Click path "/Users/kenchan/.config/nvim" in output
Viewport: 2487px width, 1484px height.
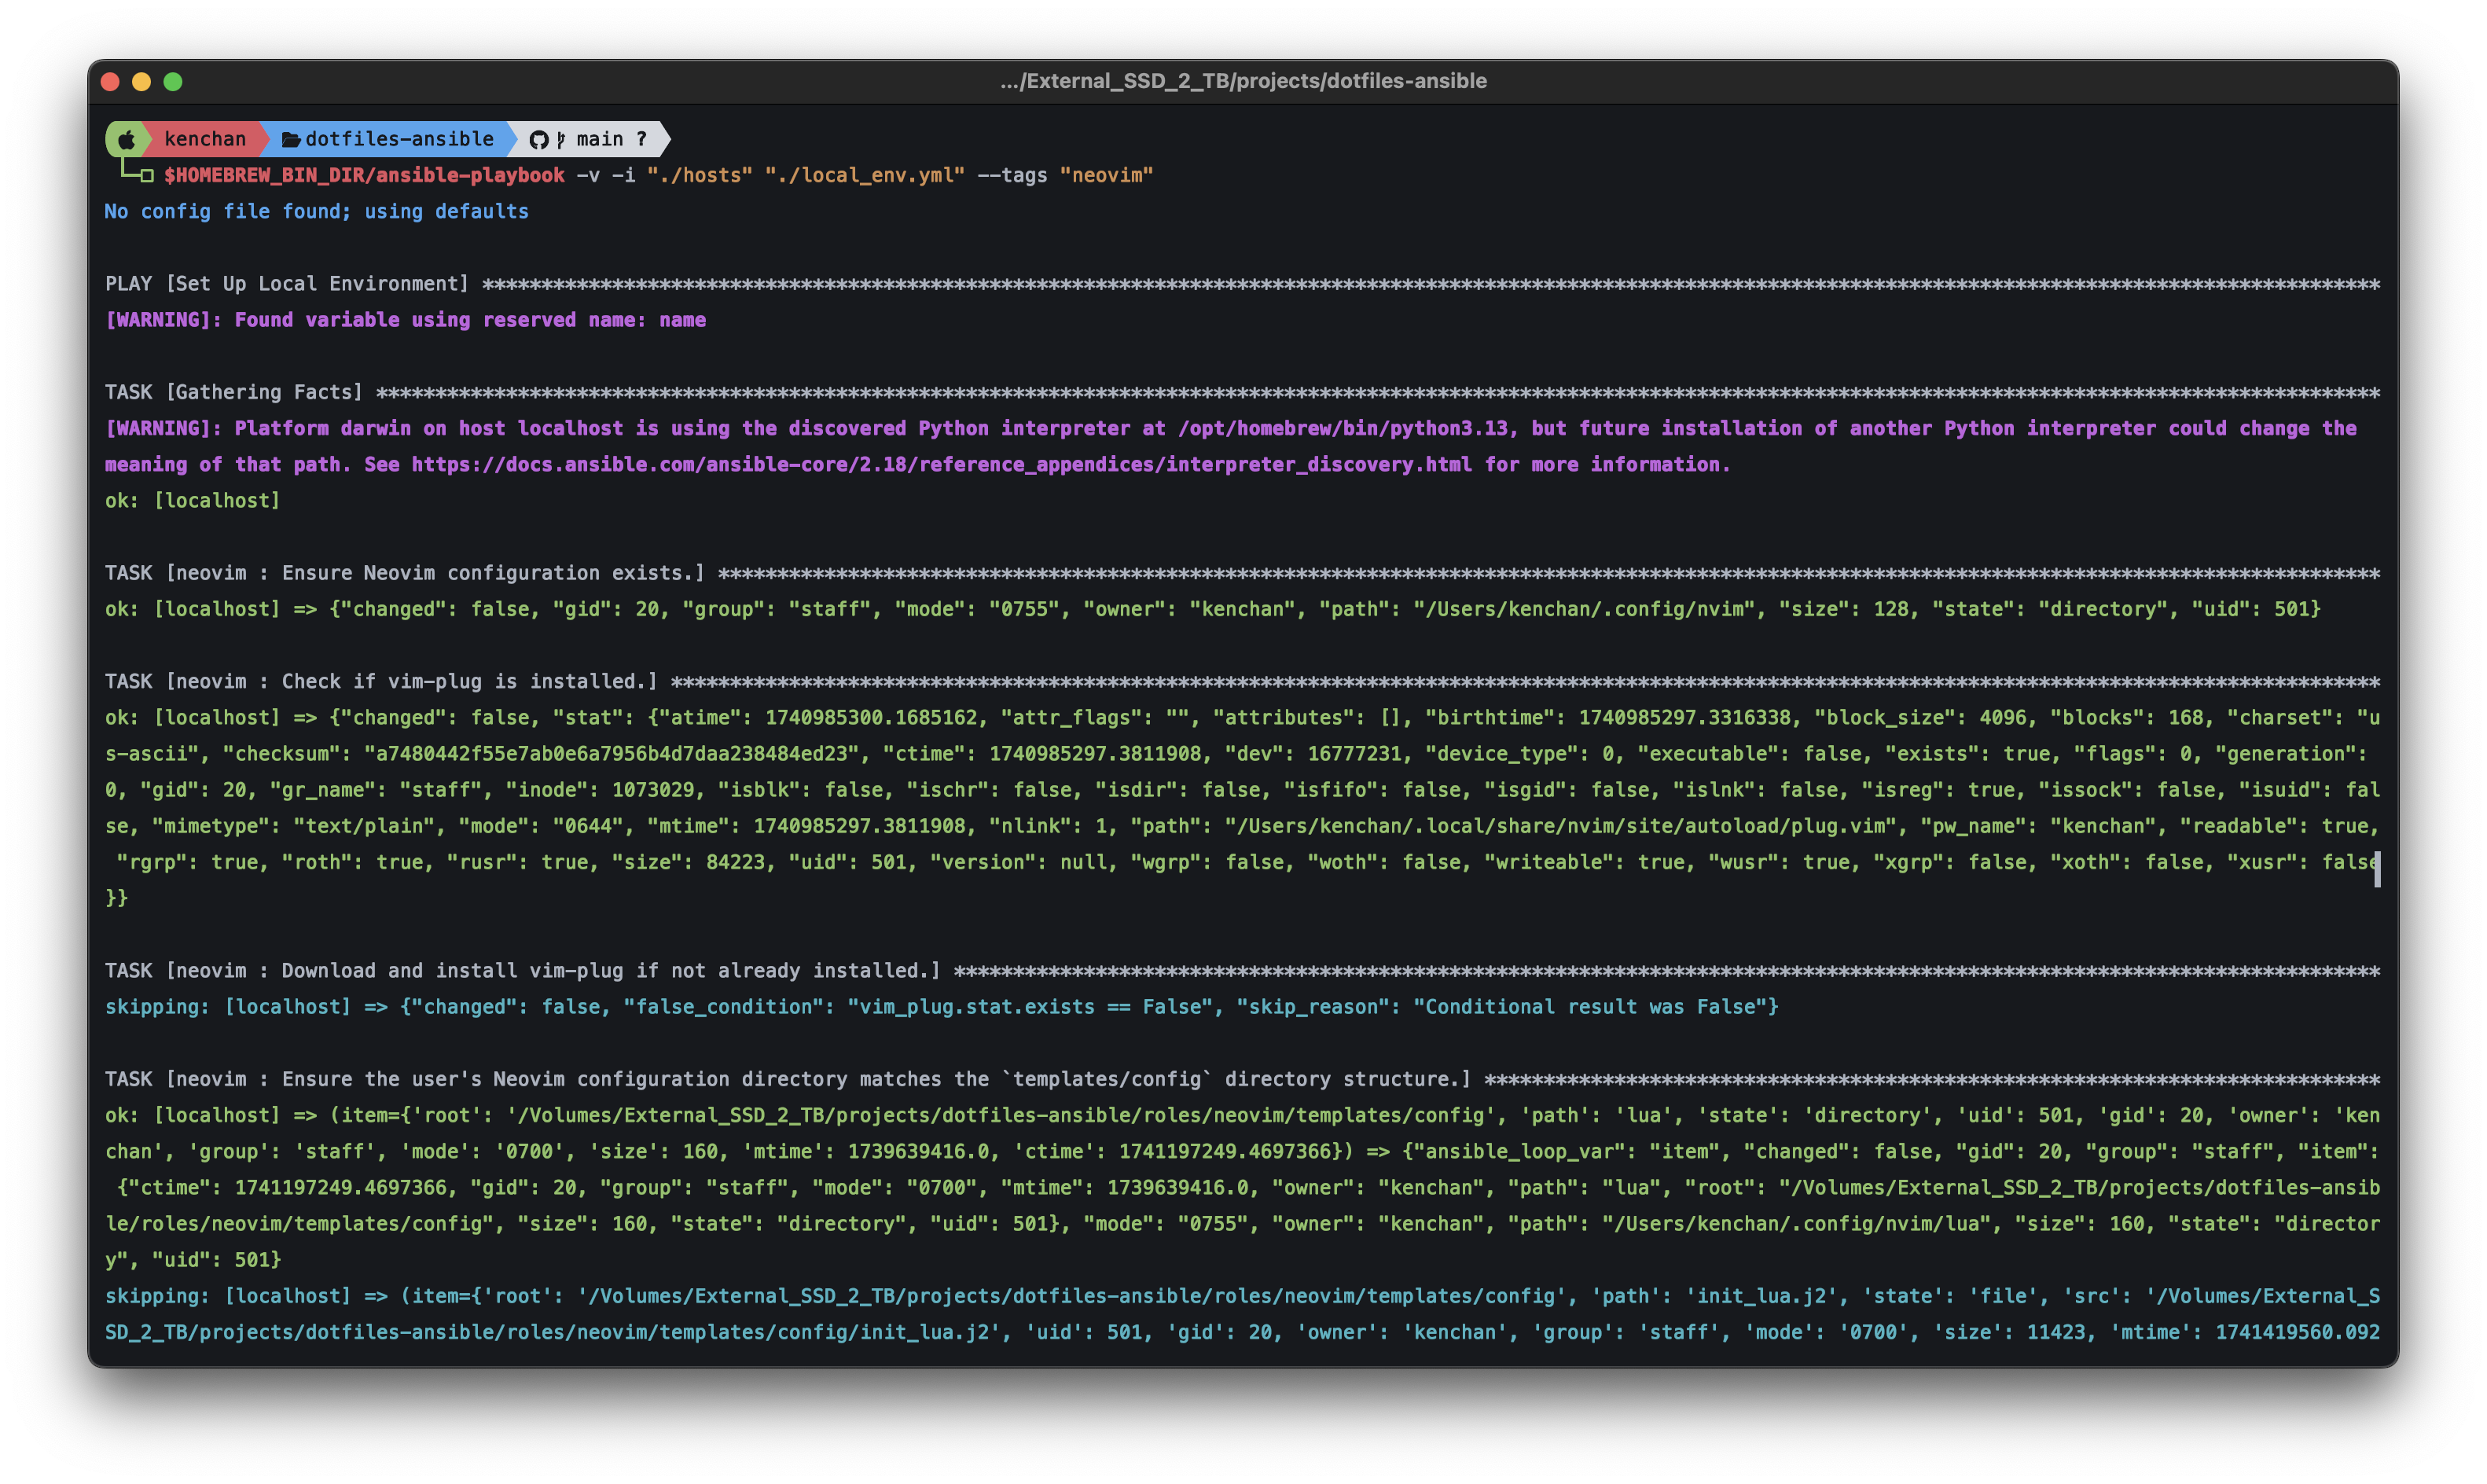[x=1583, y=609]
